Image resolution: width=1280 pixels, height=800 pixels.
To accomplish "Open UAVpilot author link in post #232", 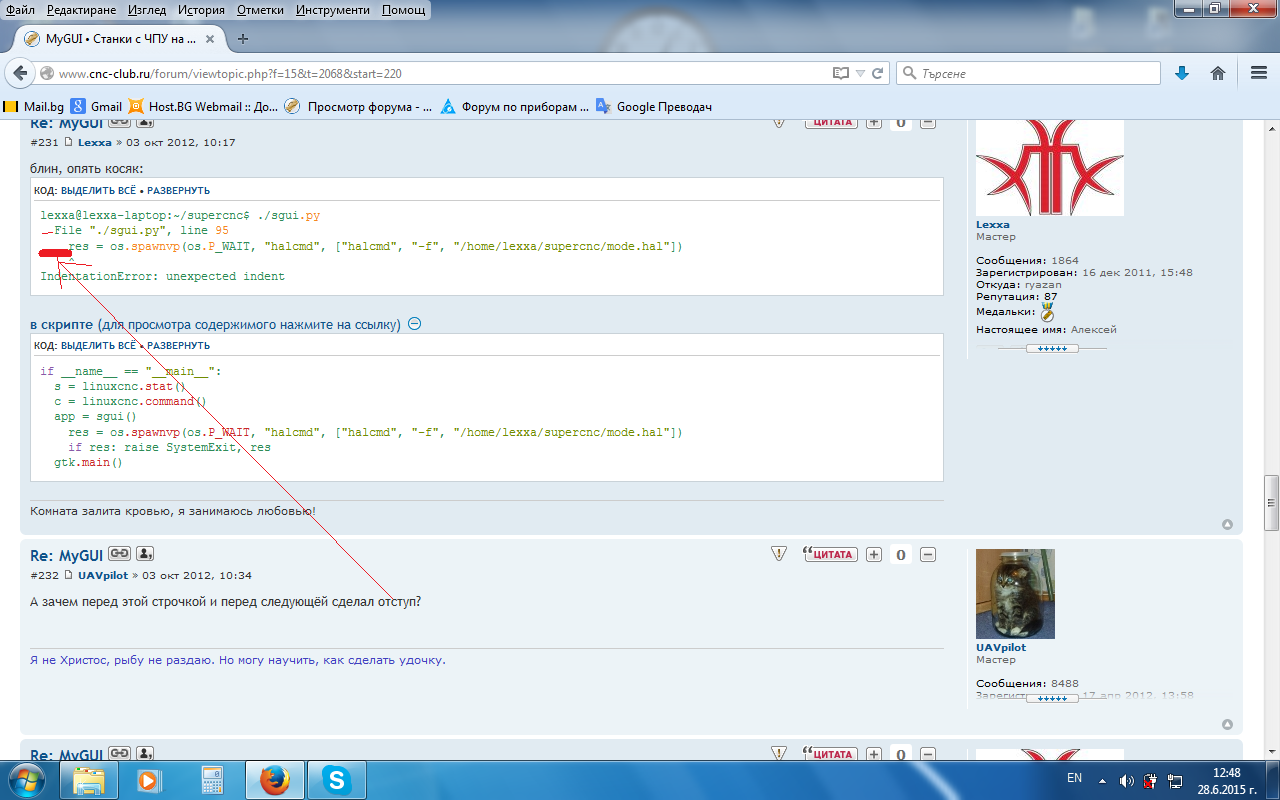I will pyautogui.click(x=102, y=575).
